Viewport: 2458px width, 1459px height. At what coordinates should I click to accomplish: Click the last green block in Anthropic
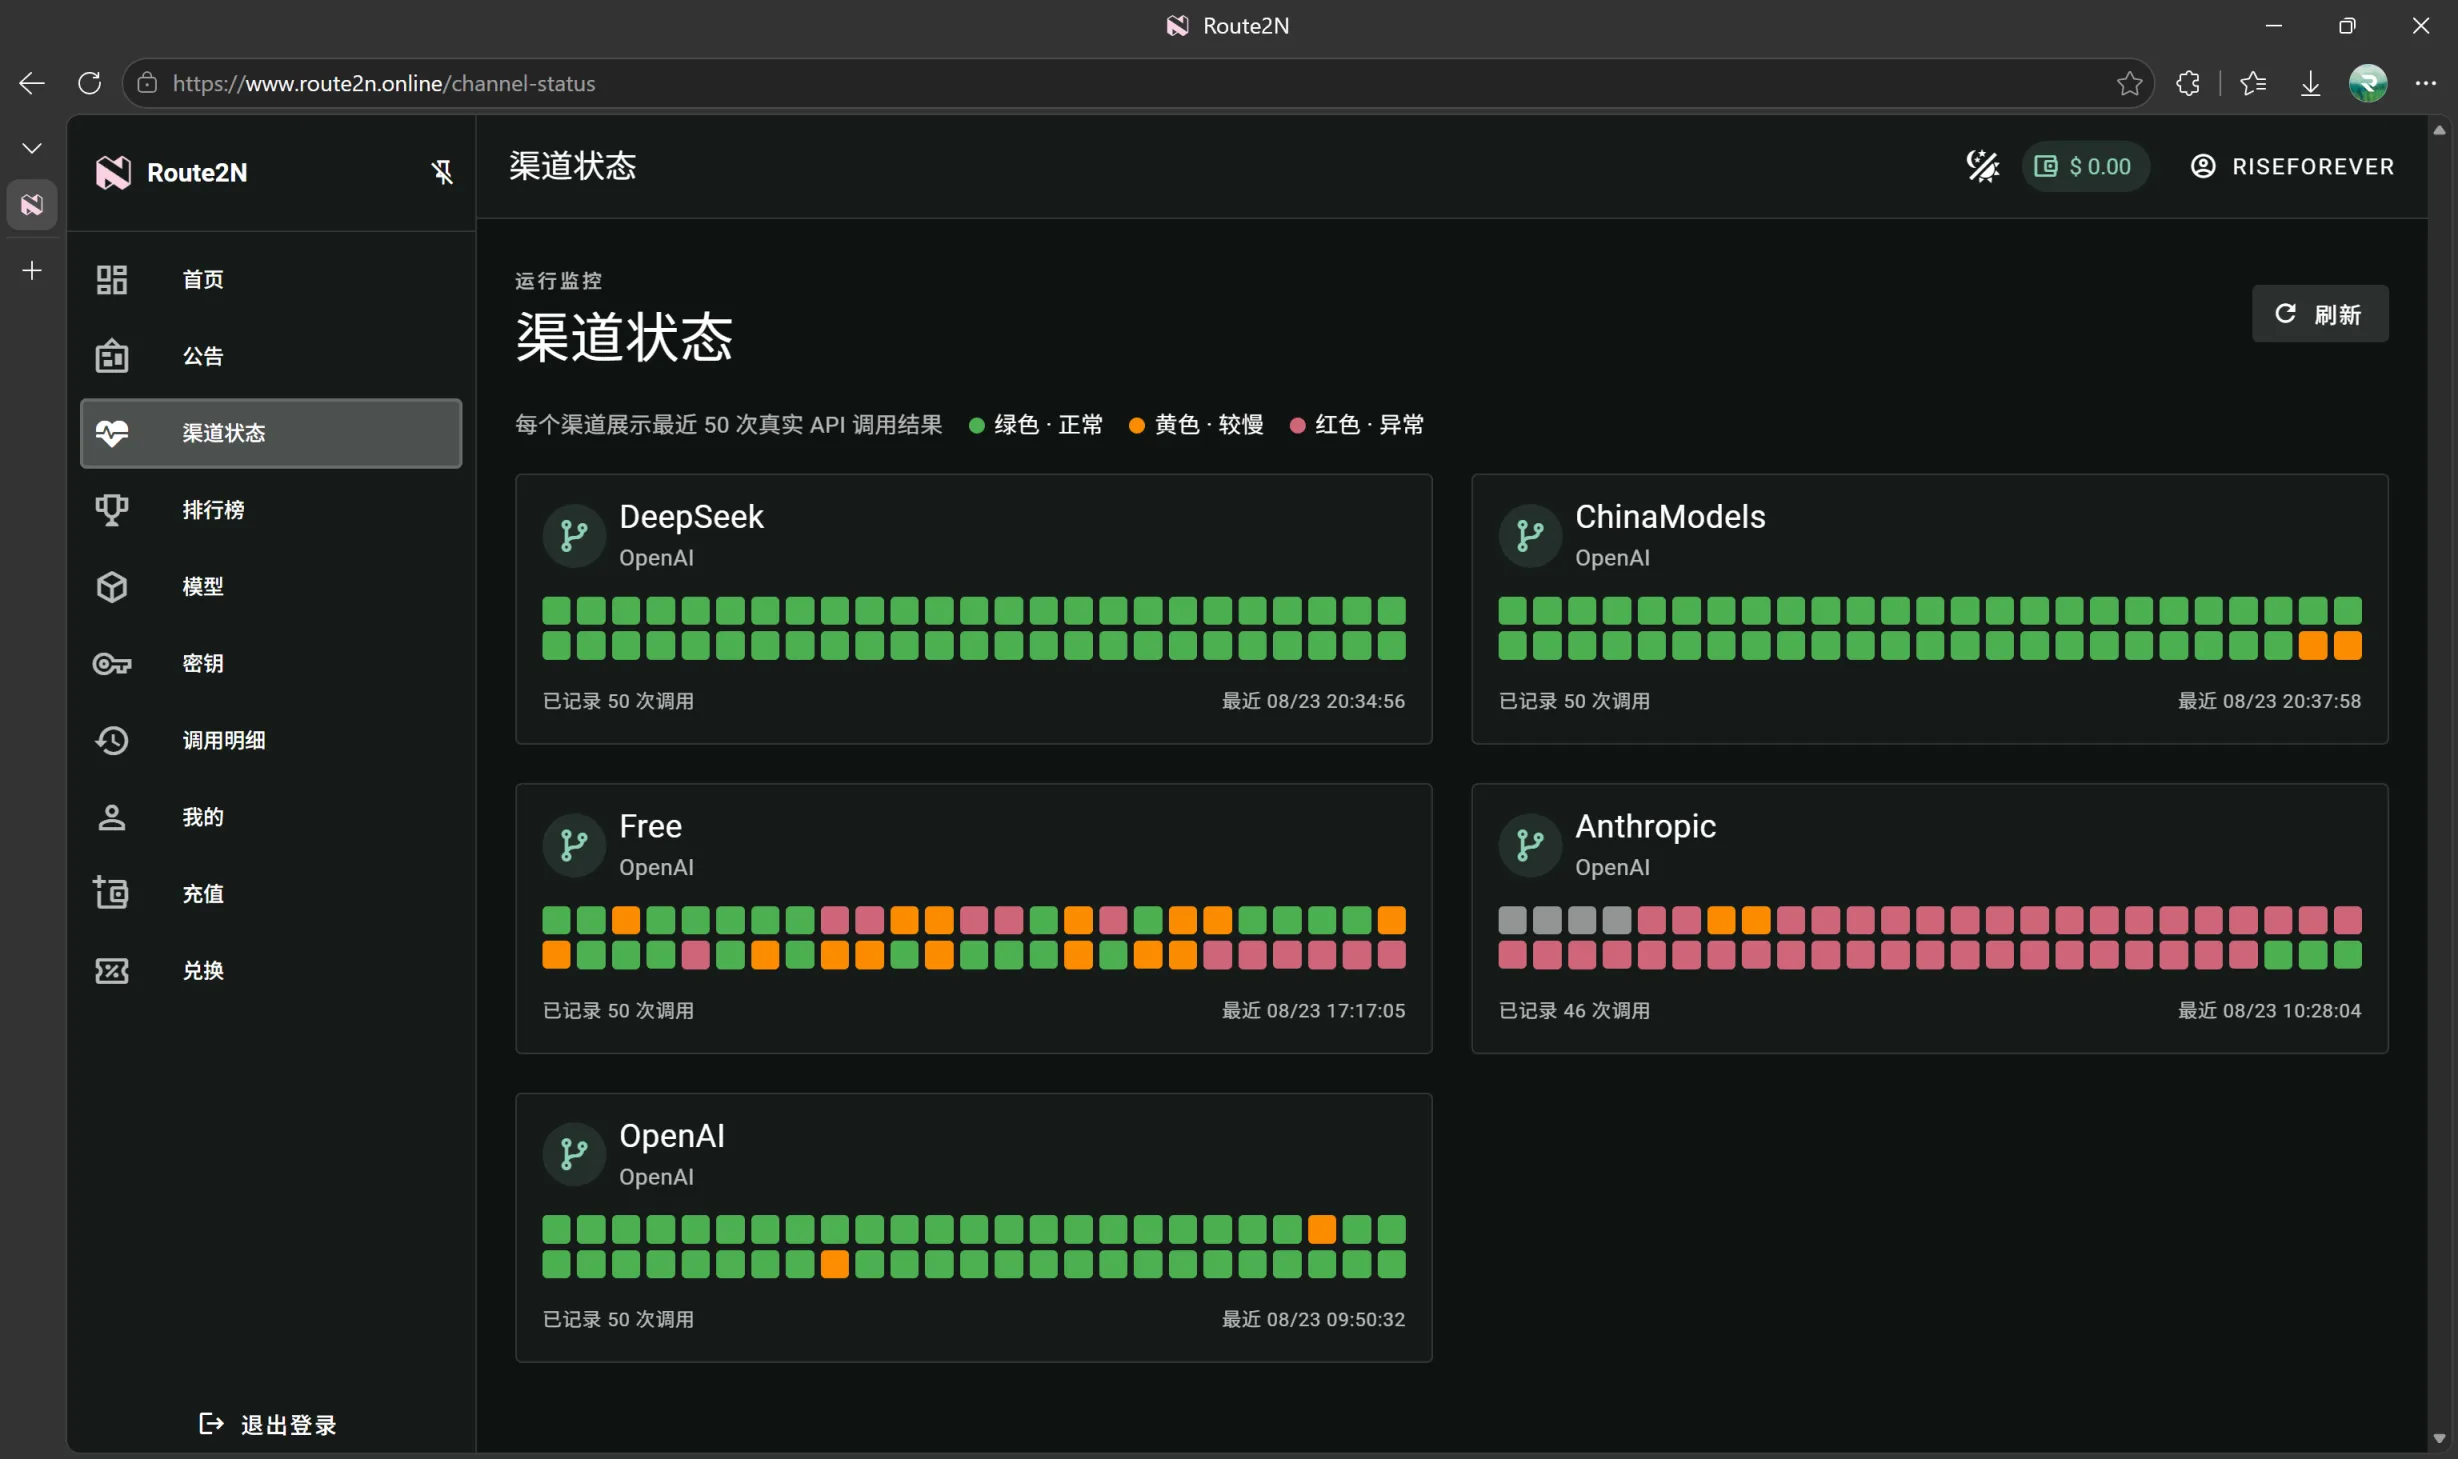click(2347, 955)
